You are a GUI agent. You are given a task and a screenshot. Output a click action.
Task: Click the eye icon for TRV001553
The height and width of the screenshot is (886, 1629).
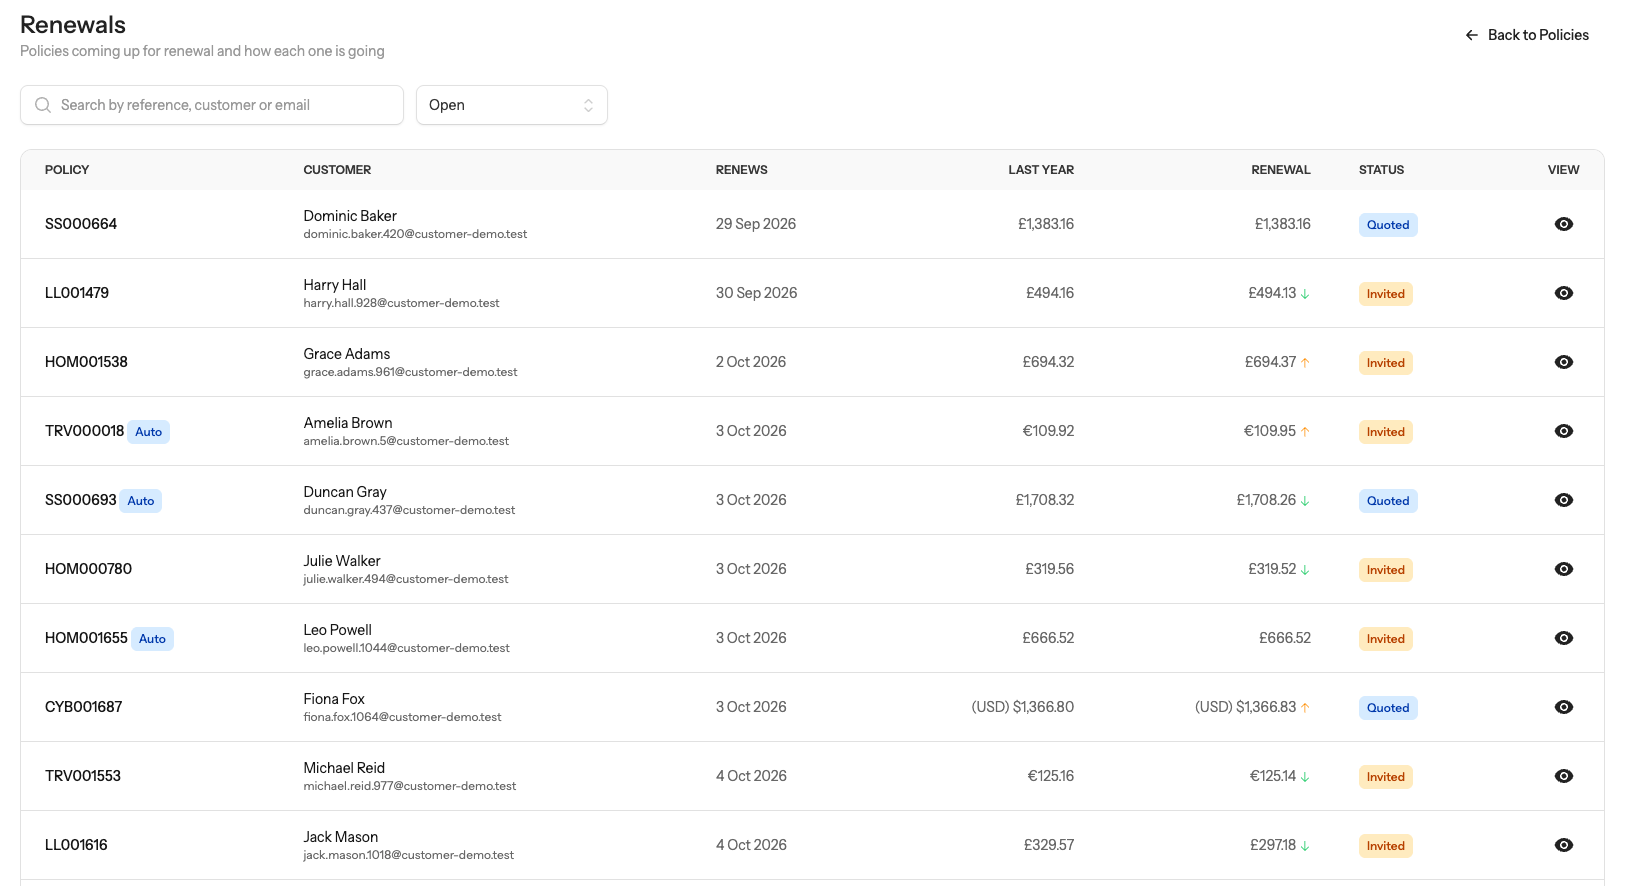[1564, 776]
